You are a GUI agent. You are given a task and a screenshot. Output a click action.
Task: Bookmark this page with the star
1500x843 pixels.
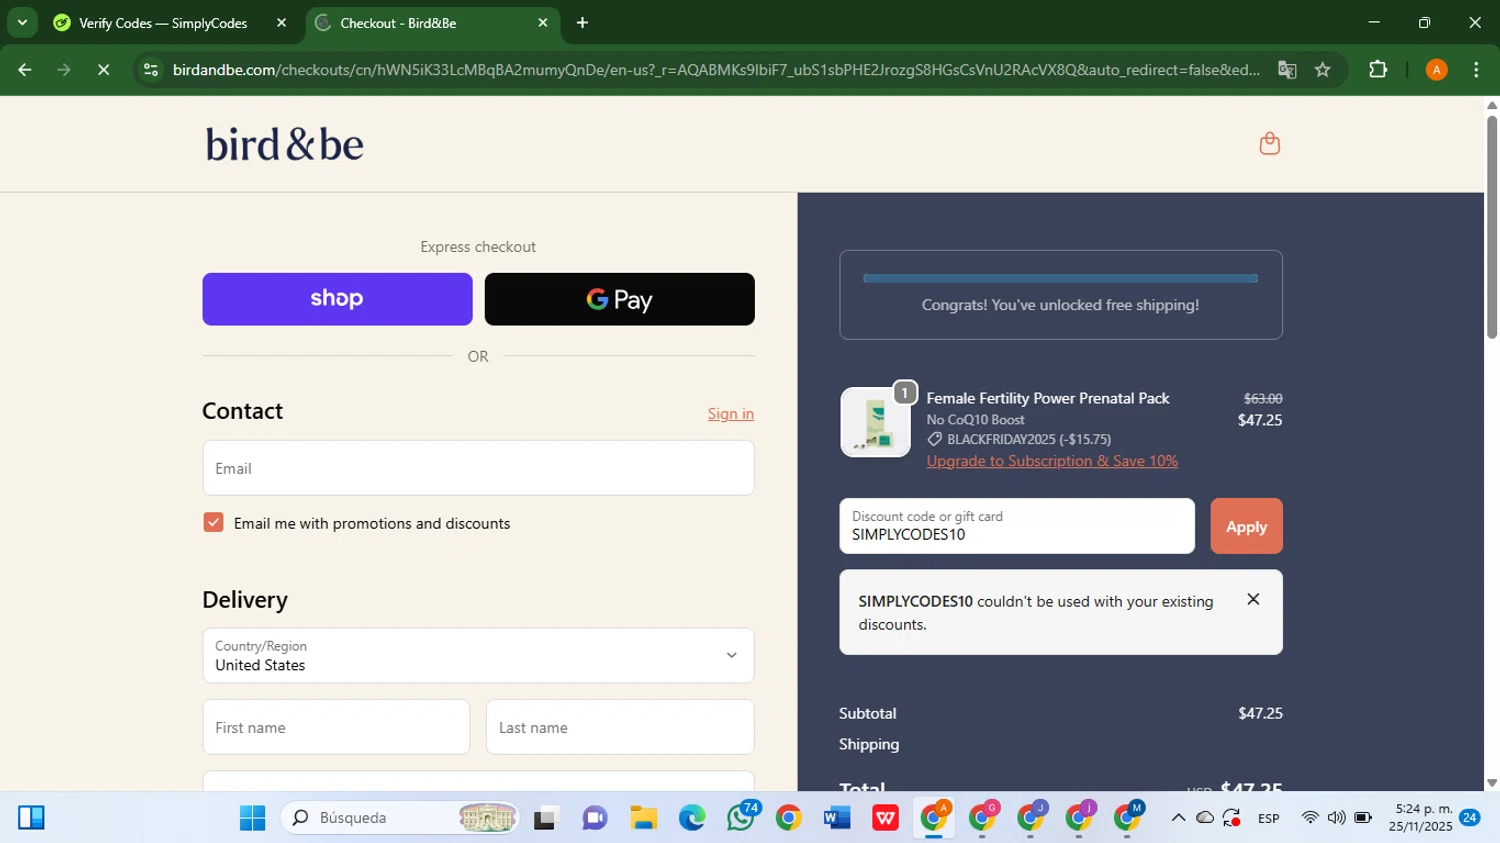tap(1323, 70)
